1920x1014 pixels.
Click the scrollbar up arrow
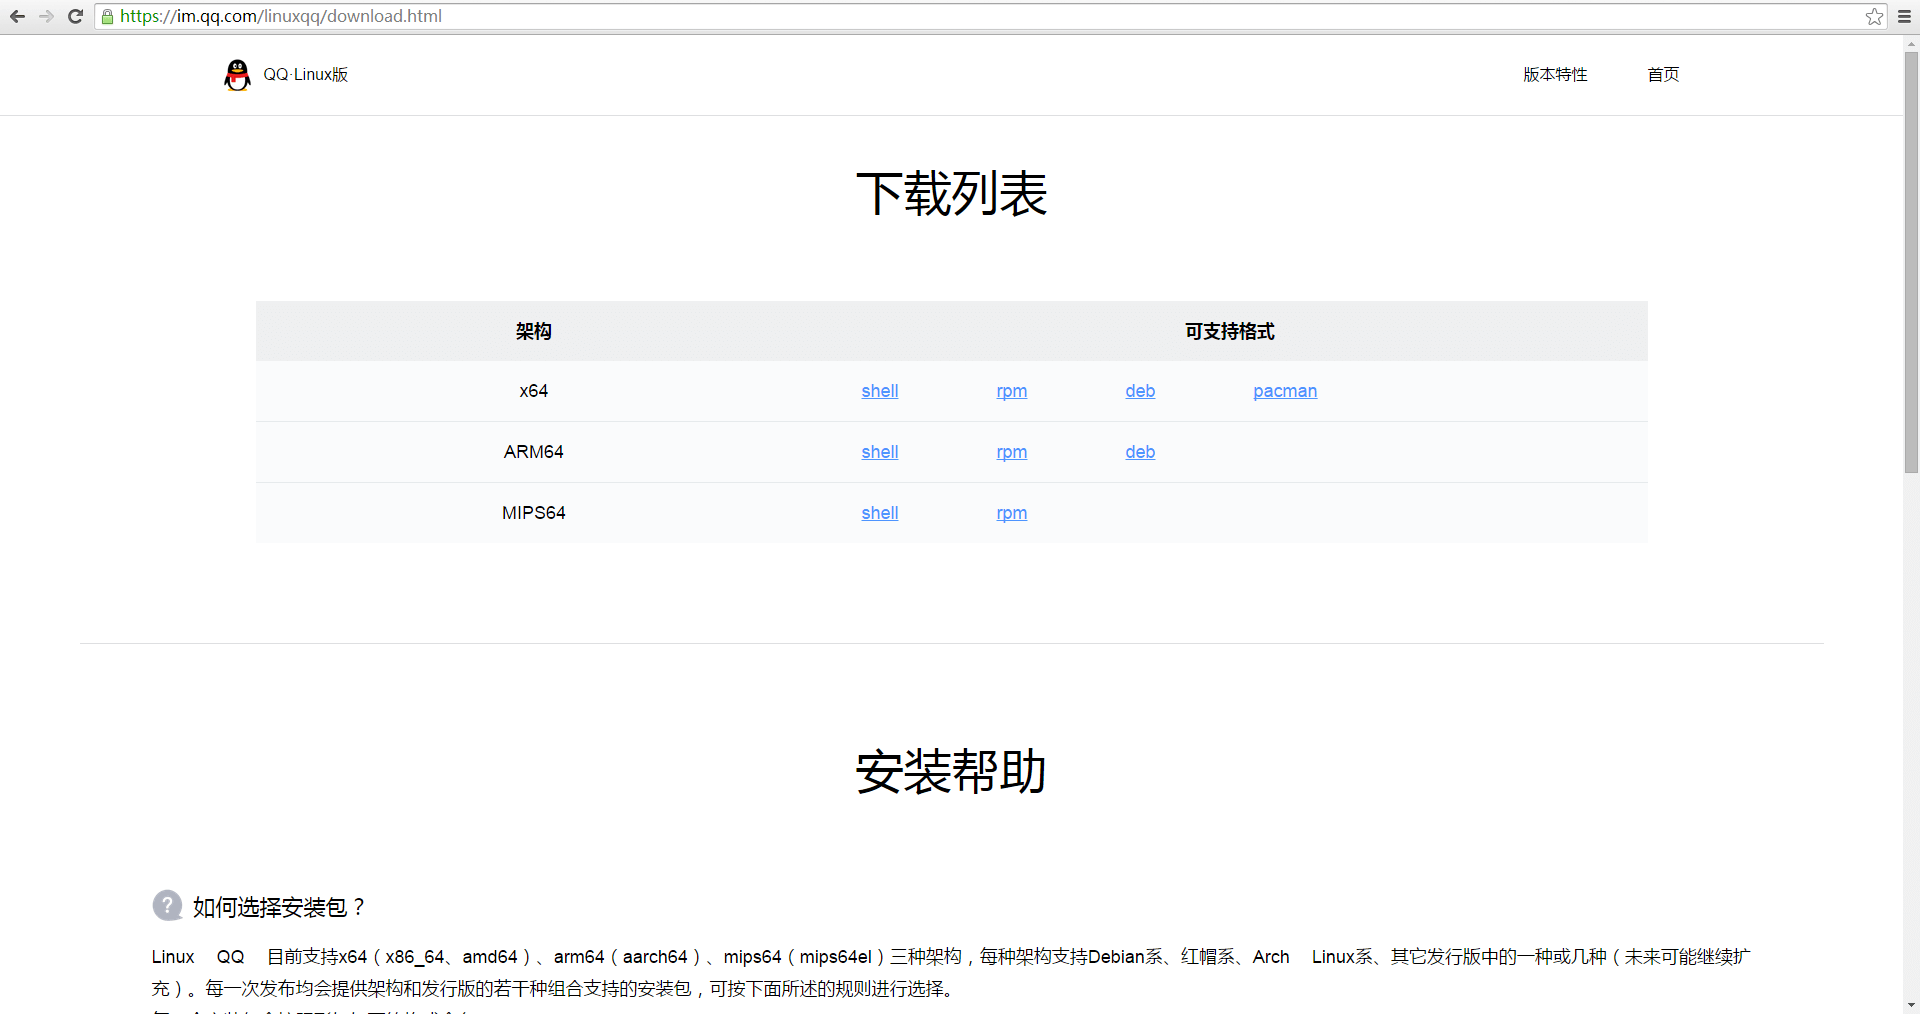coord(1911,44)
